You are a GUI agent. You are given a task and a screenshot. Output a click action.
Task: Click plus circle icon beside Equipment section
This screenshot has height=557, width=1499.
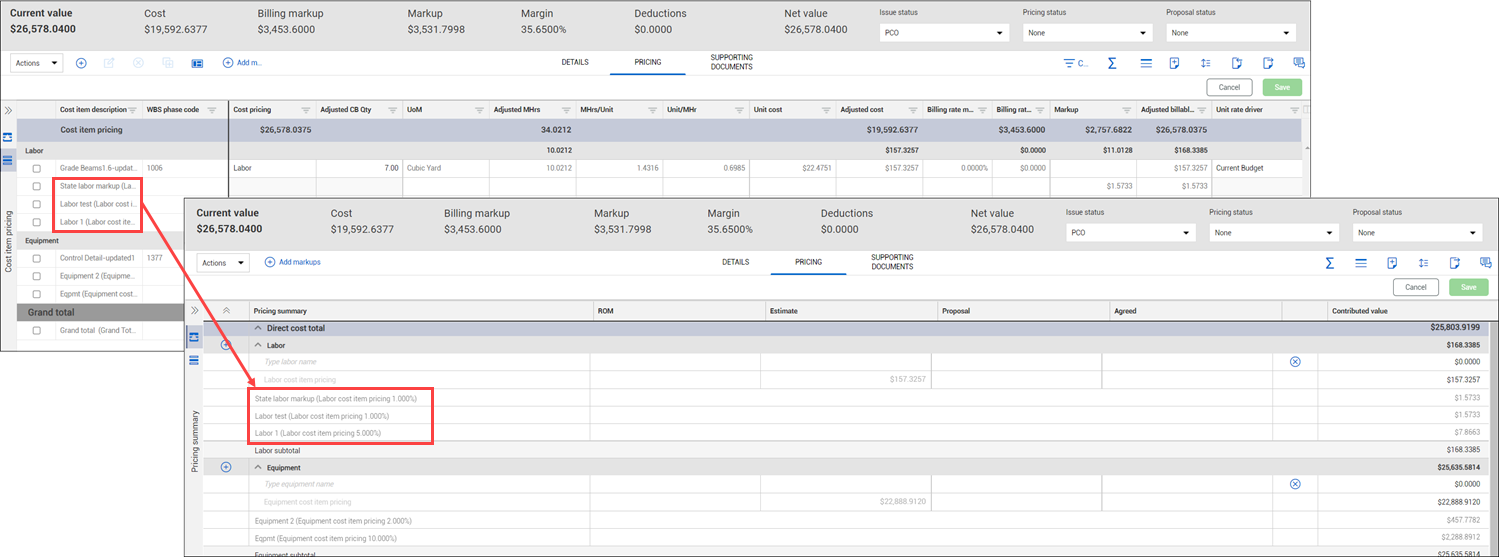point(226,467)
